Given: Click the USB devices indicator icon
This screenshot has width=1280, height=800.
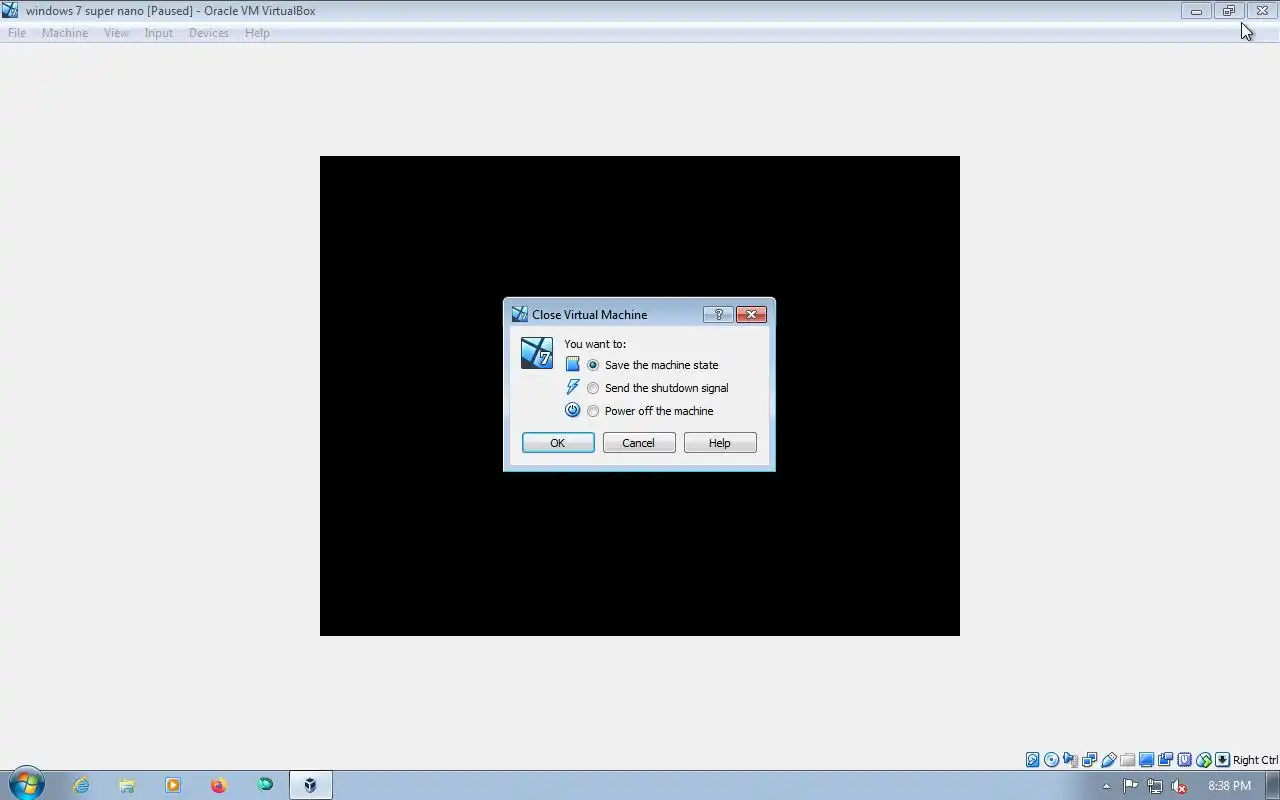Looking at the screenshot, I should coord(1108,760).
